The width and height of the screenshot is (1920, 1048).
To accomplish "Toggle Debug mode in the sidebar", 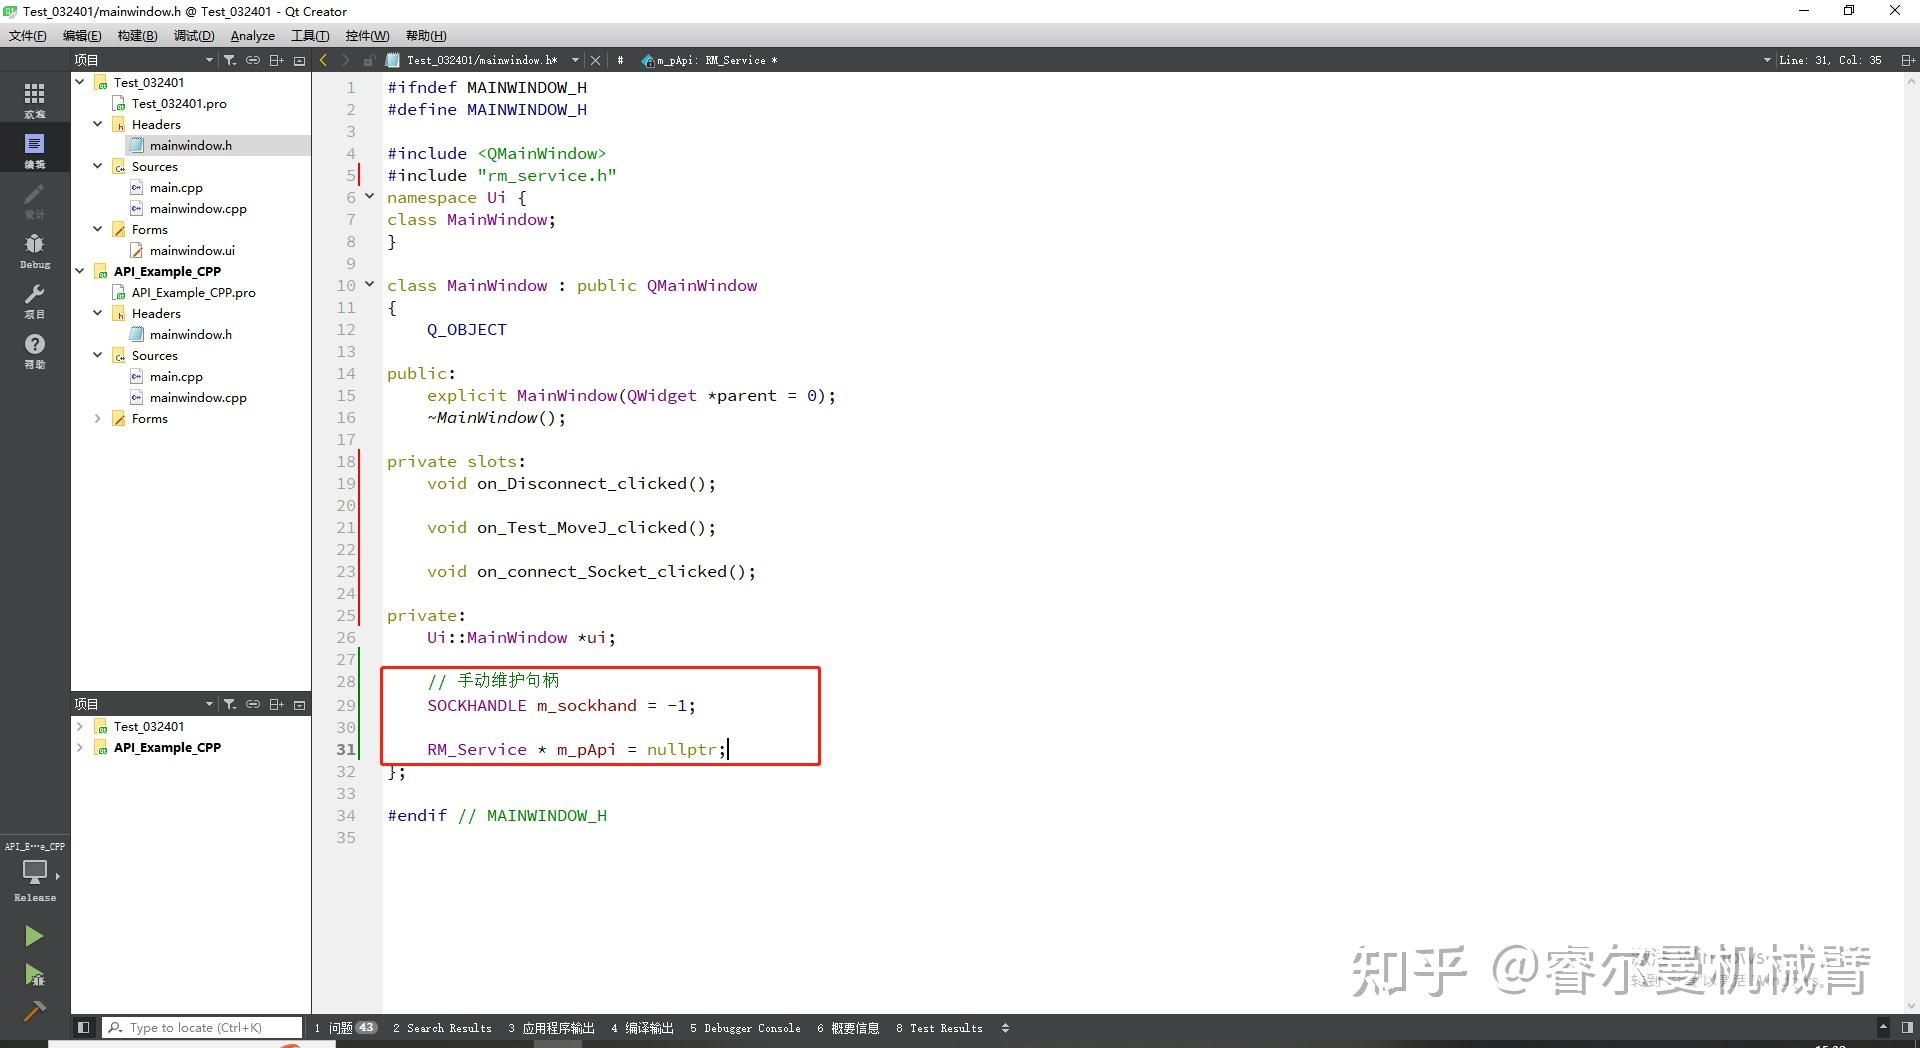I will [34, 245].
